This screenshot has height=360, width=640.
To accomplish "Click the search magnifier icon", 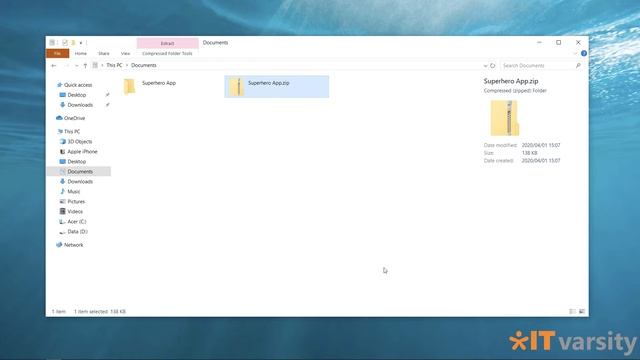I will point(578,65).
